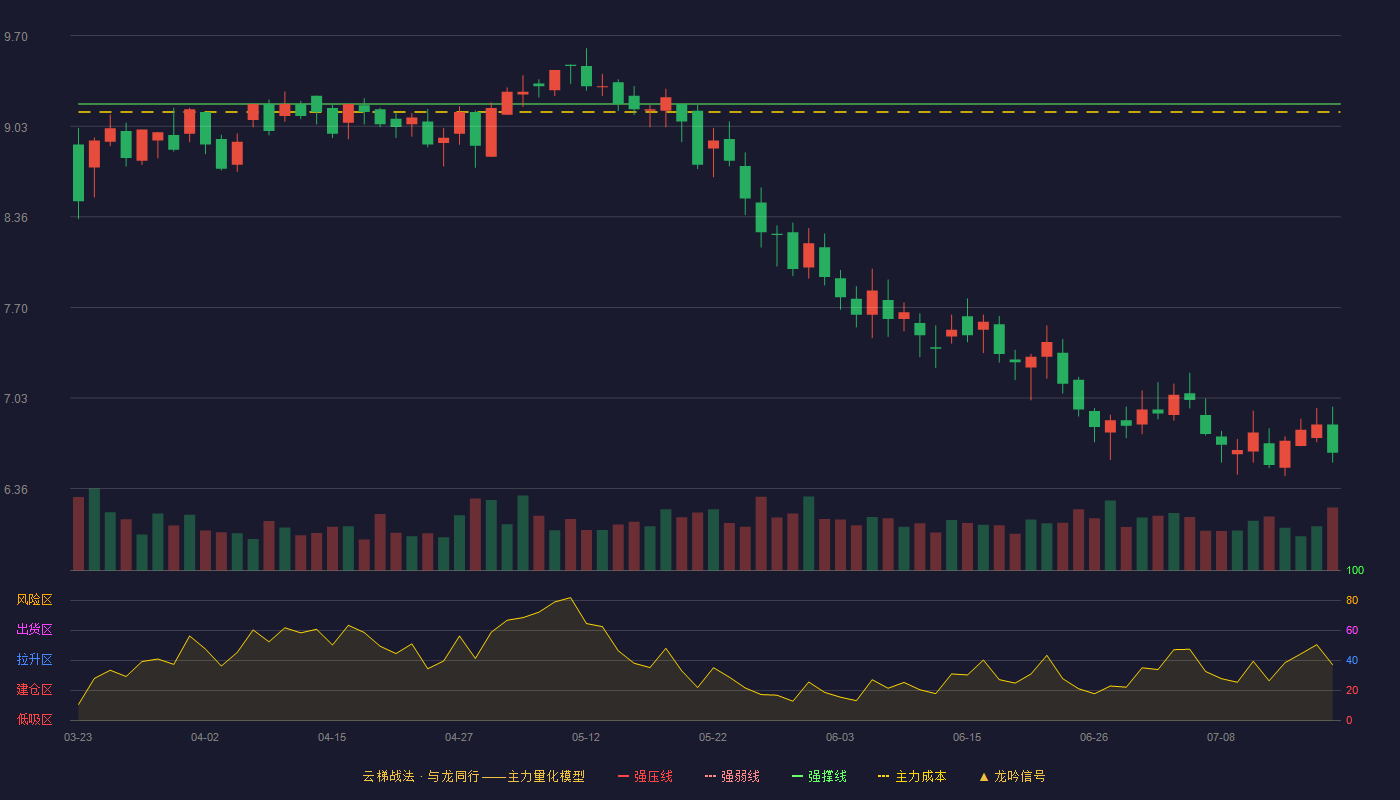Click the first candlestick at 03-23
The image size is (1400, 800).
(x=78, y=173)
